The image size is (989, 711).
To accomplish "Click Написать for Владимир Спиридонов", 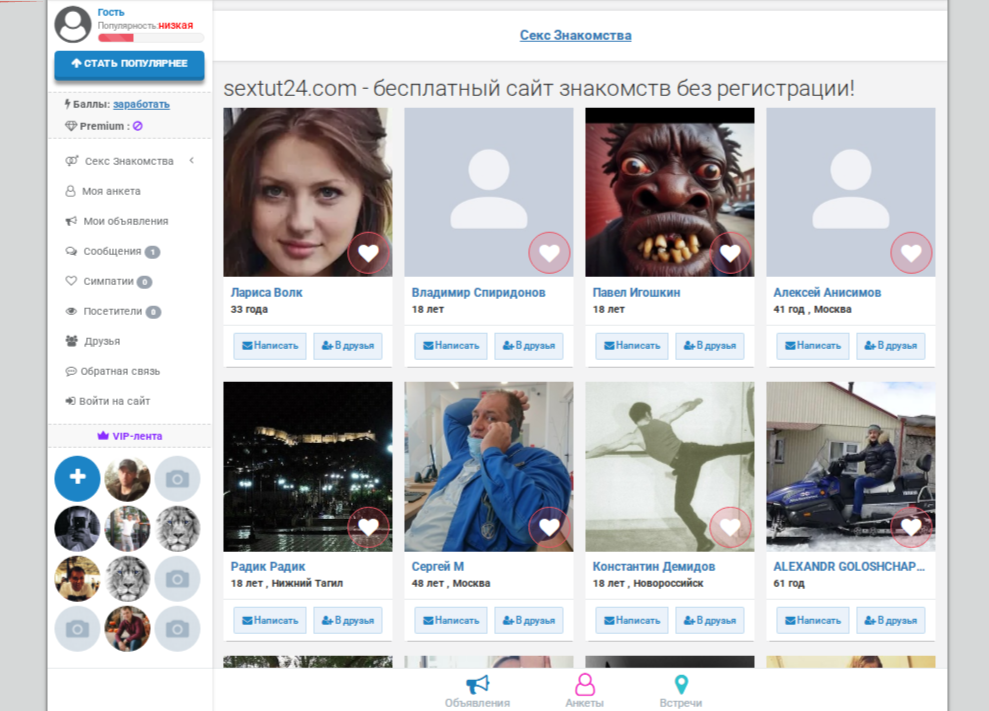I will point(451,346).
